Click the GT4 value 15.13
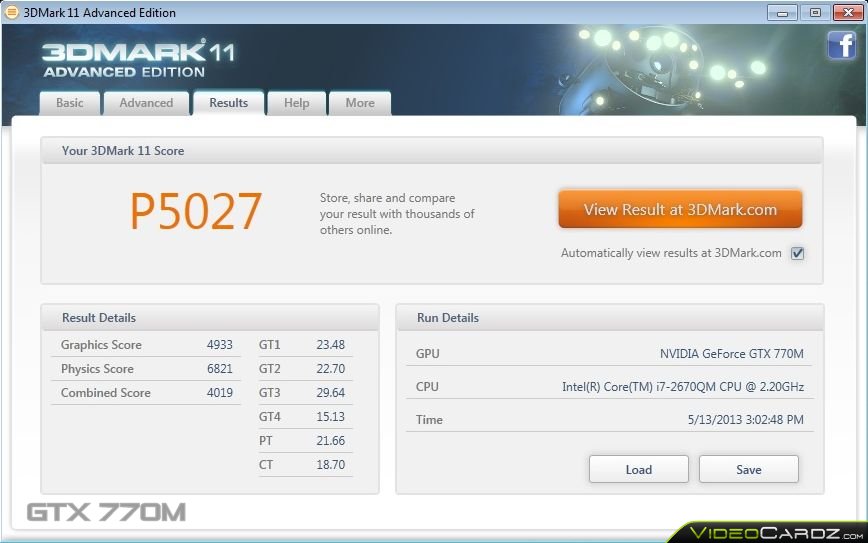 (x=330, y=416)
